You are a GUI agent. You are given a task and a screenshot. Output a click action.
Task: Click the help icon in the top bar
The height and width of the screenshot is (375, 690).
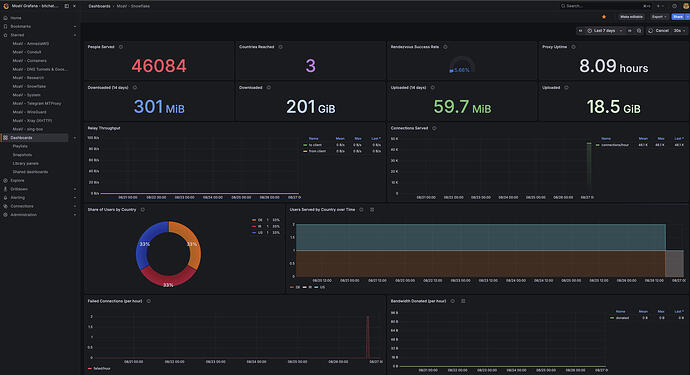pyautogui.click(x=674, y=6)
